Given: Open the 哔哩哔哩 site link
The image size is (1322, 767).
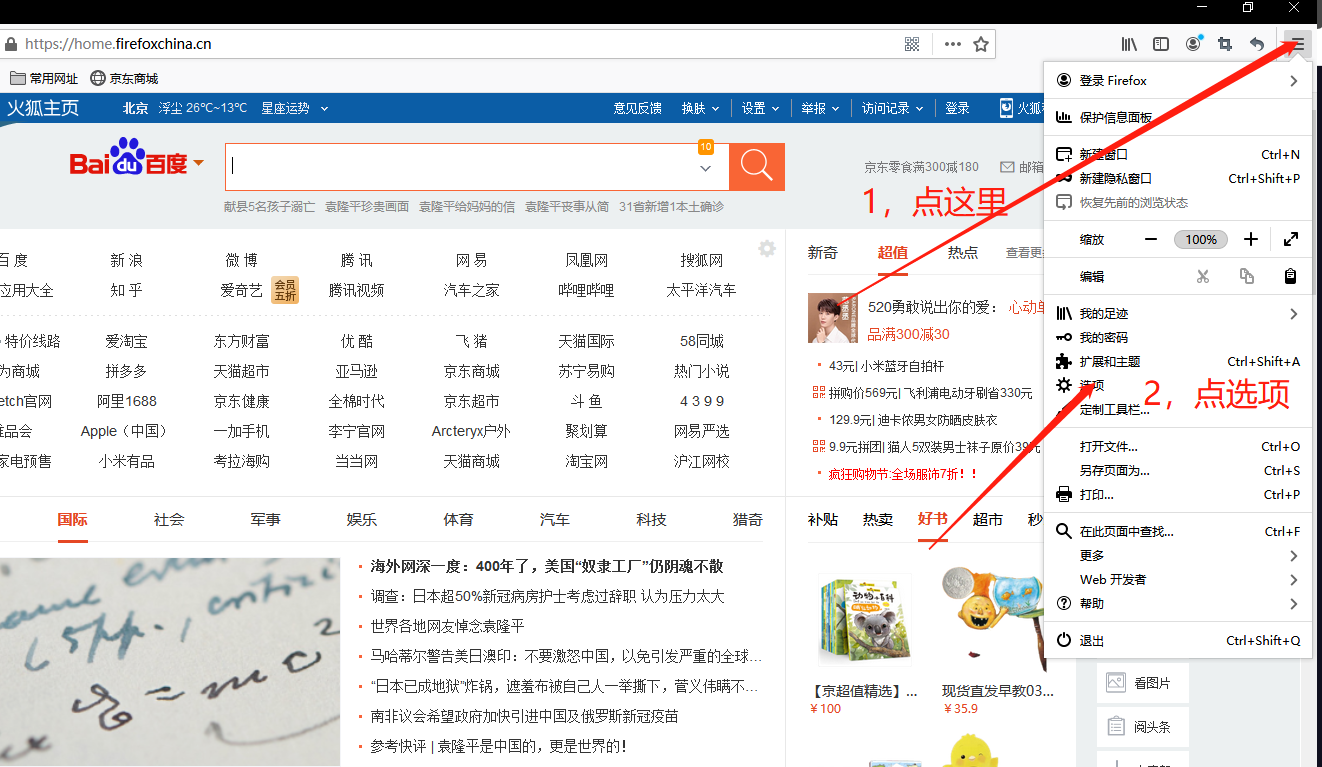Looking at the screenshot, I should 586,290.
